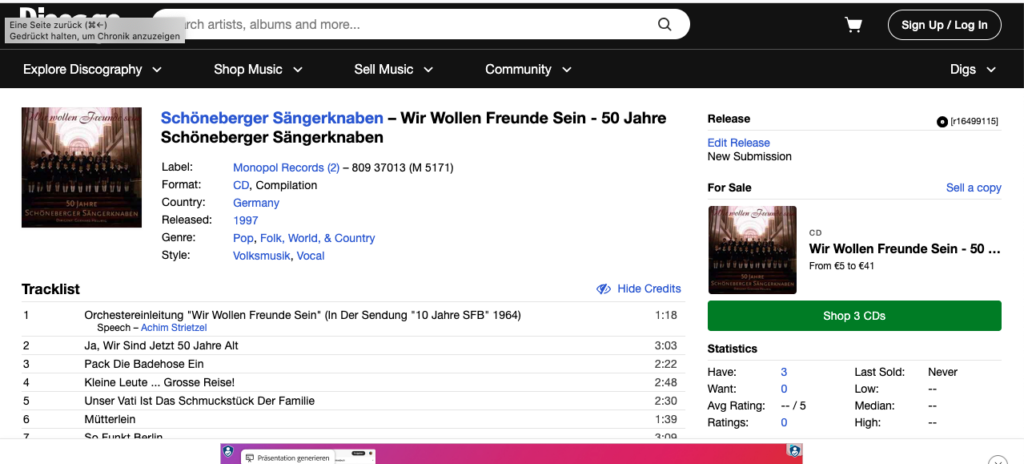Select track Pack Die Badehose Ein

tap(144, 364)
